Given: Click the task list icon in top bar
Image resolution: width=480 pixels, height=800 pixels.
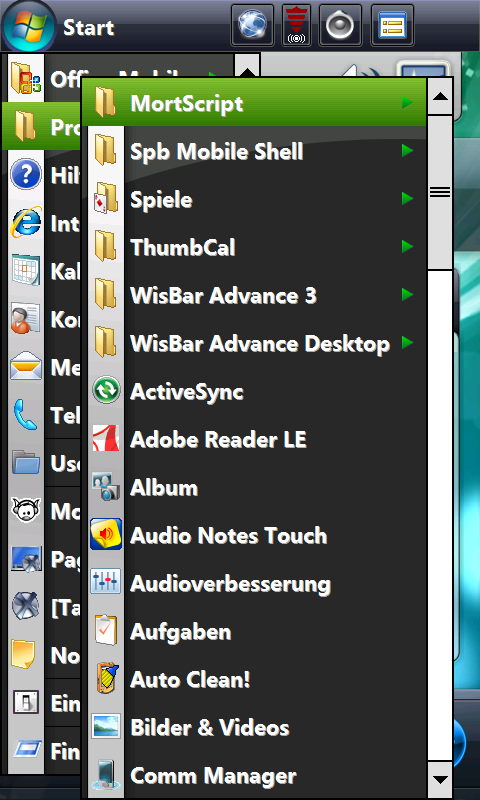Looking at the screenshot, I should 392,25.
